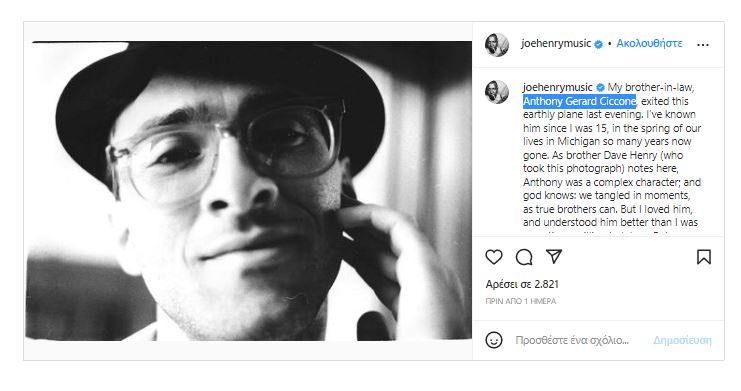This screenshot has height=391, width=741.
Task: Submit the comment with Δημοσίευση button
Action: [x=682, y=340]
